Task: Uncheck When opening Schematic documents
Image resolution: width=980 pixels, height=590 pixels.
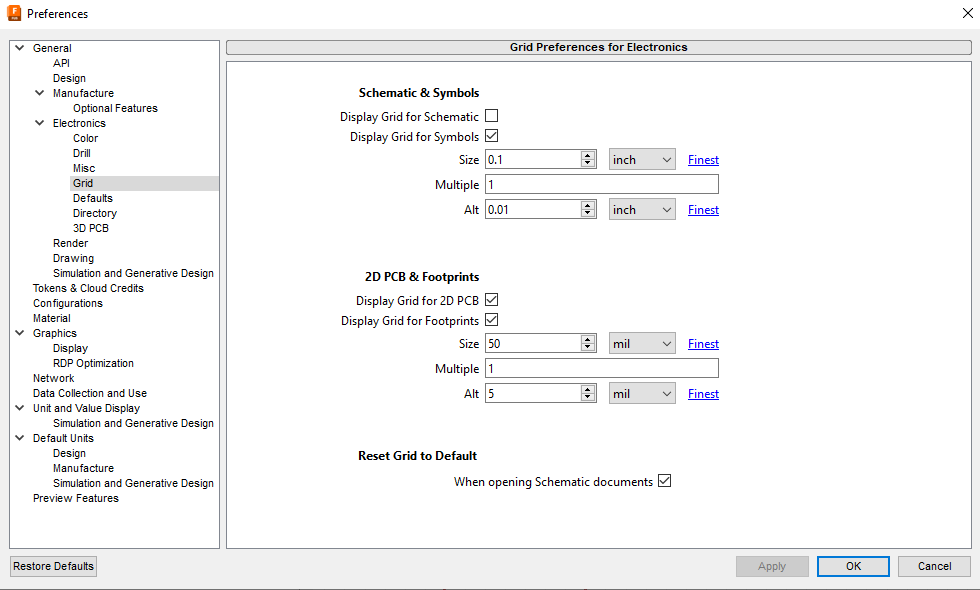Action: [665, 481]
